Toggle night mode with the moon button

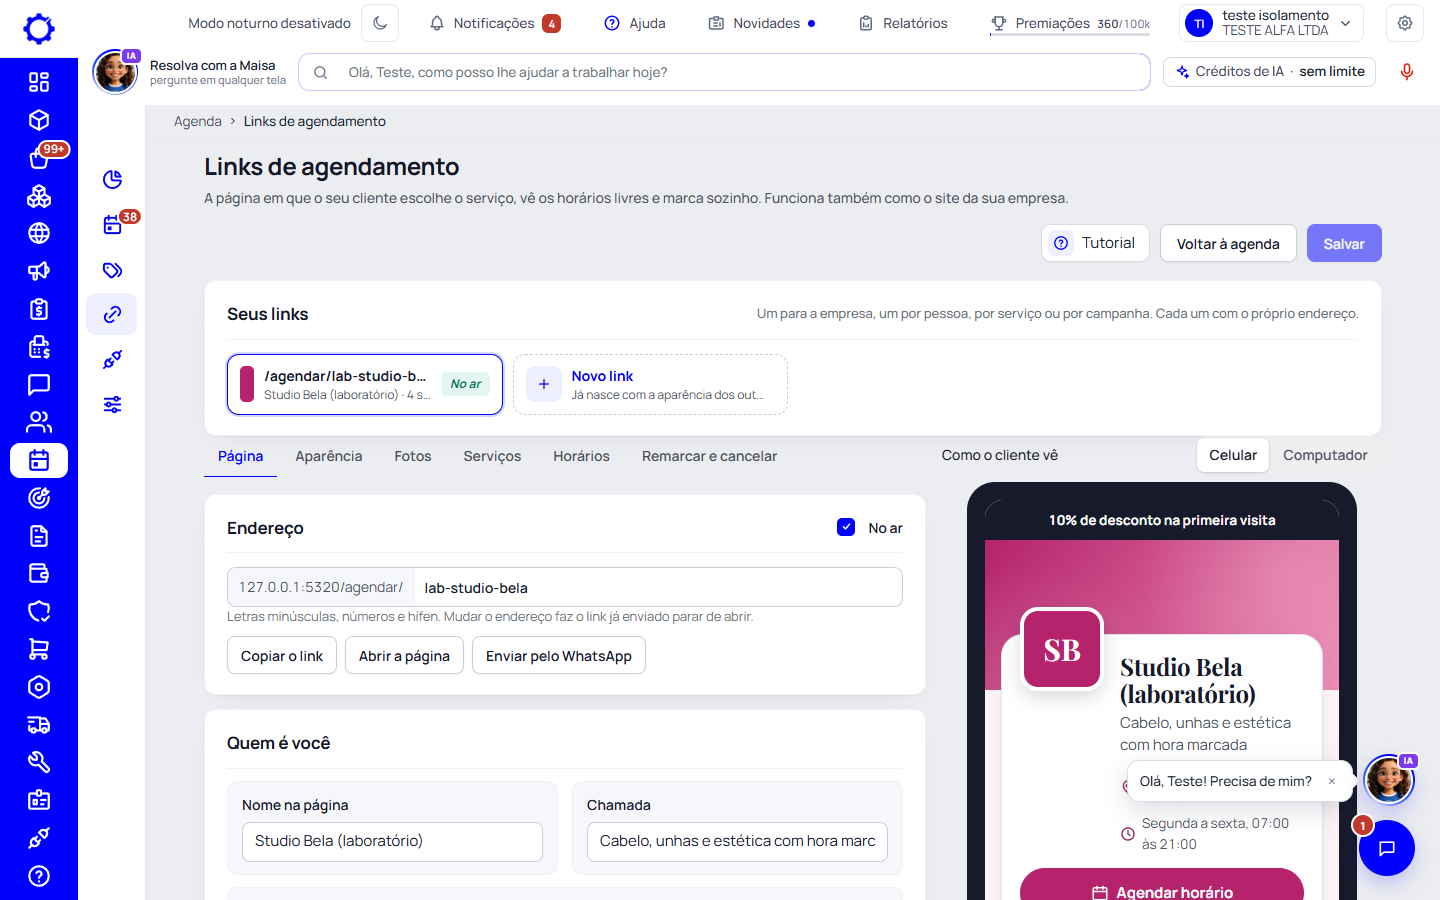(x=380, y=23)
